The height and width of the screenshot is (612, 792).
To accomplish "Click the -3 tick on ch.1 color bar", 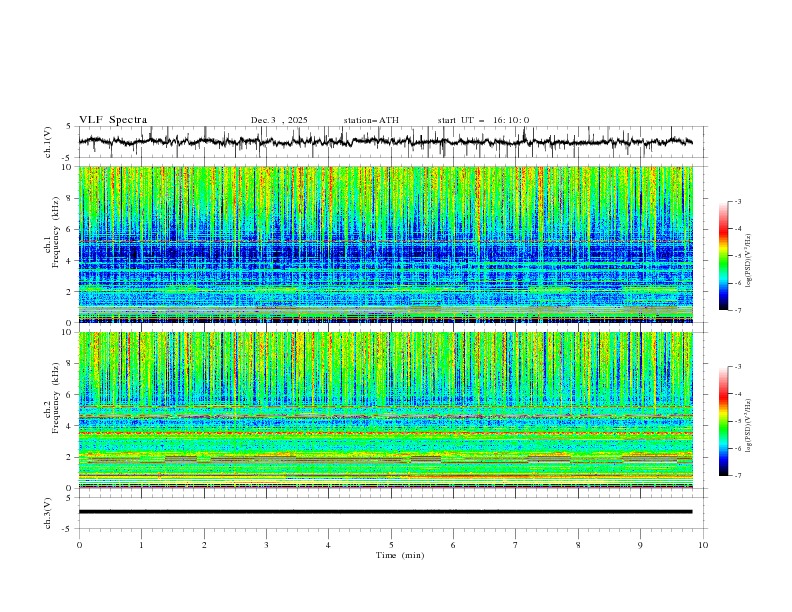I will coord(737,201).
